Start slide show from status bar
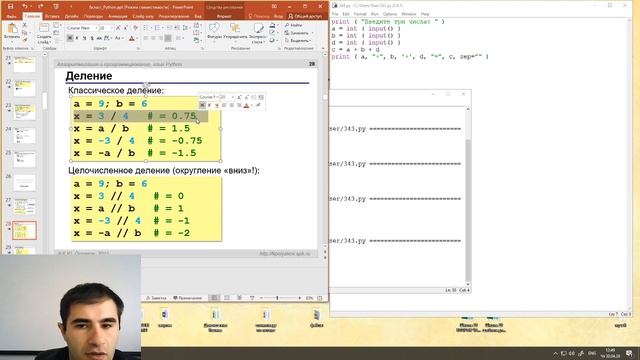Screen dimensions: 640x360 [252, 298]
